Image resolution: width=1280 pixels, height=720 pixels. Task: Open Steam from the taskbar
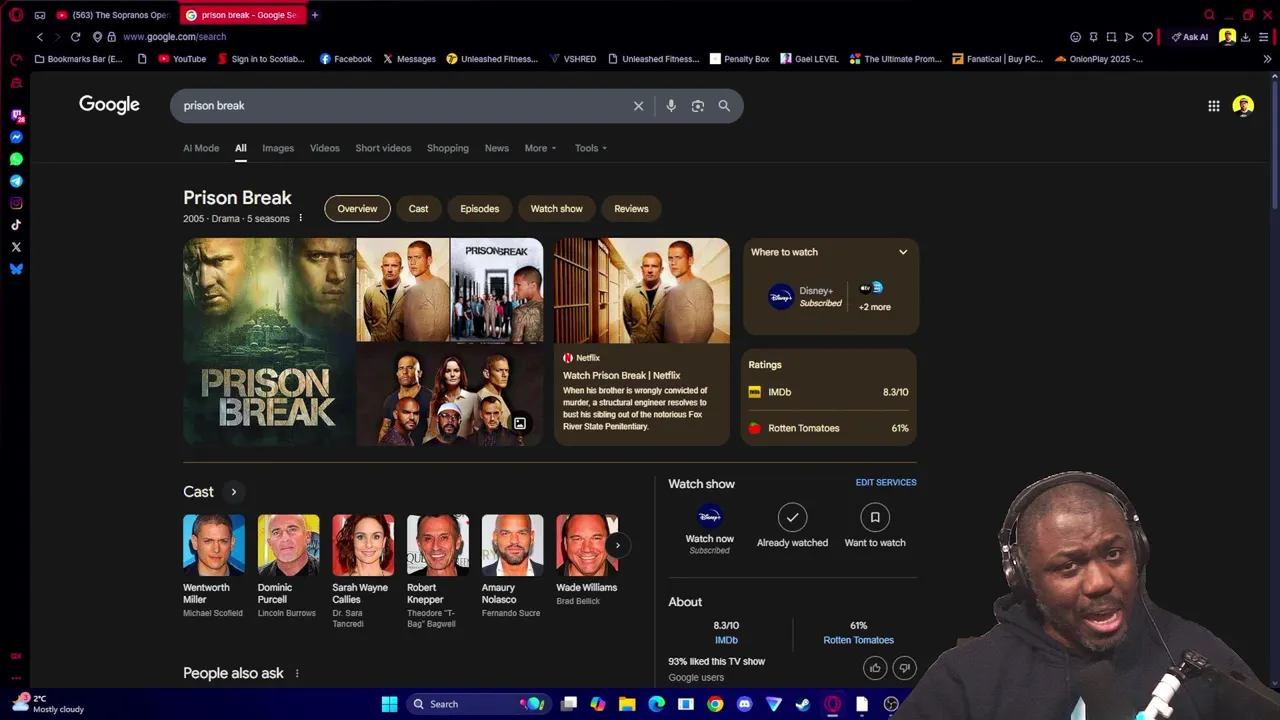tap(803, 704)
